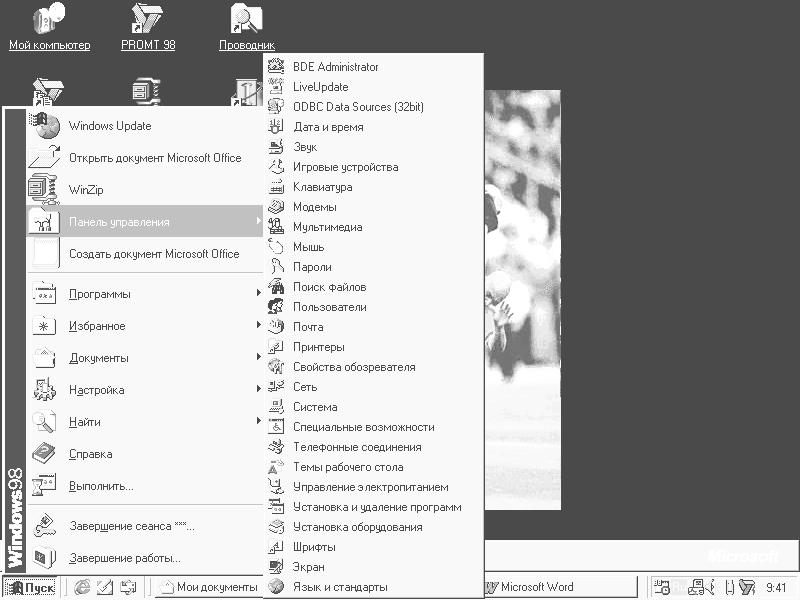Viewport: 800px width, 600px height.
Task: Open ODBC Data Sources (32bit) icon
Action: [276, 107]
